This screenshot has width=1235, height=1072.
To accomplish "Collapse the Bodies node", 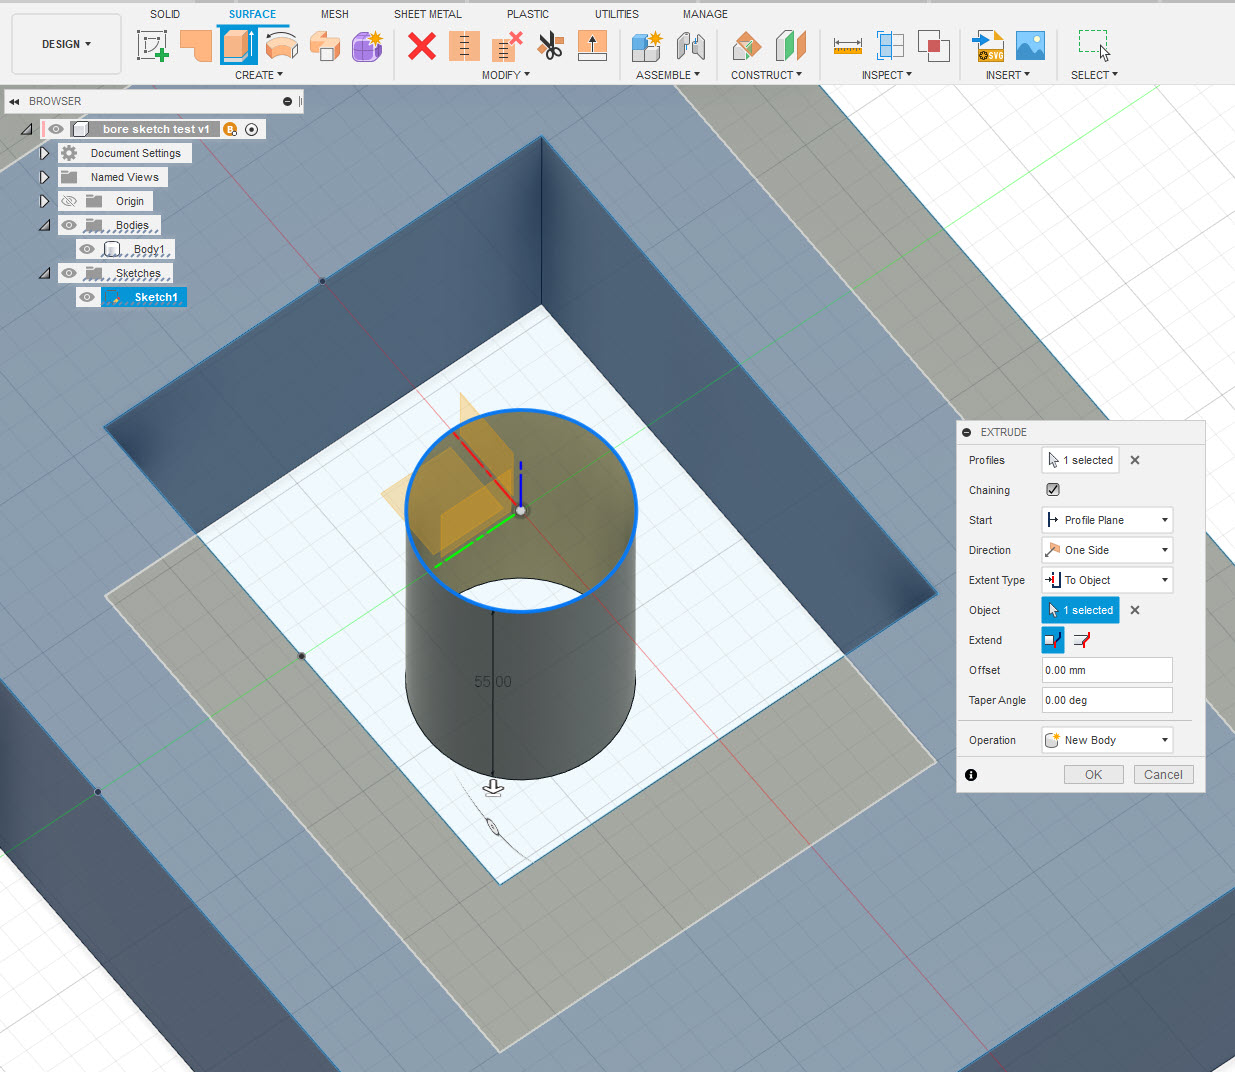I will (44, 225).
